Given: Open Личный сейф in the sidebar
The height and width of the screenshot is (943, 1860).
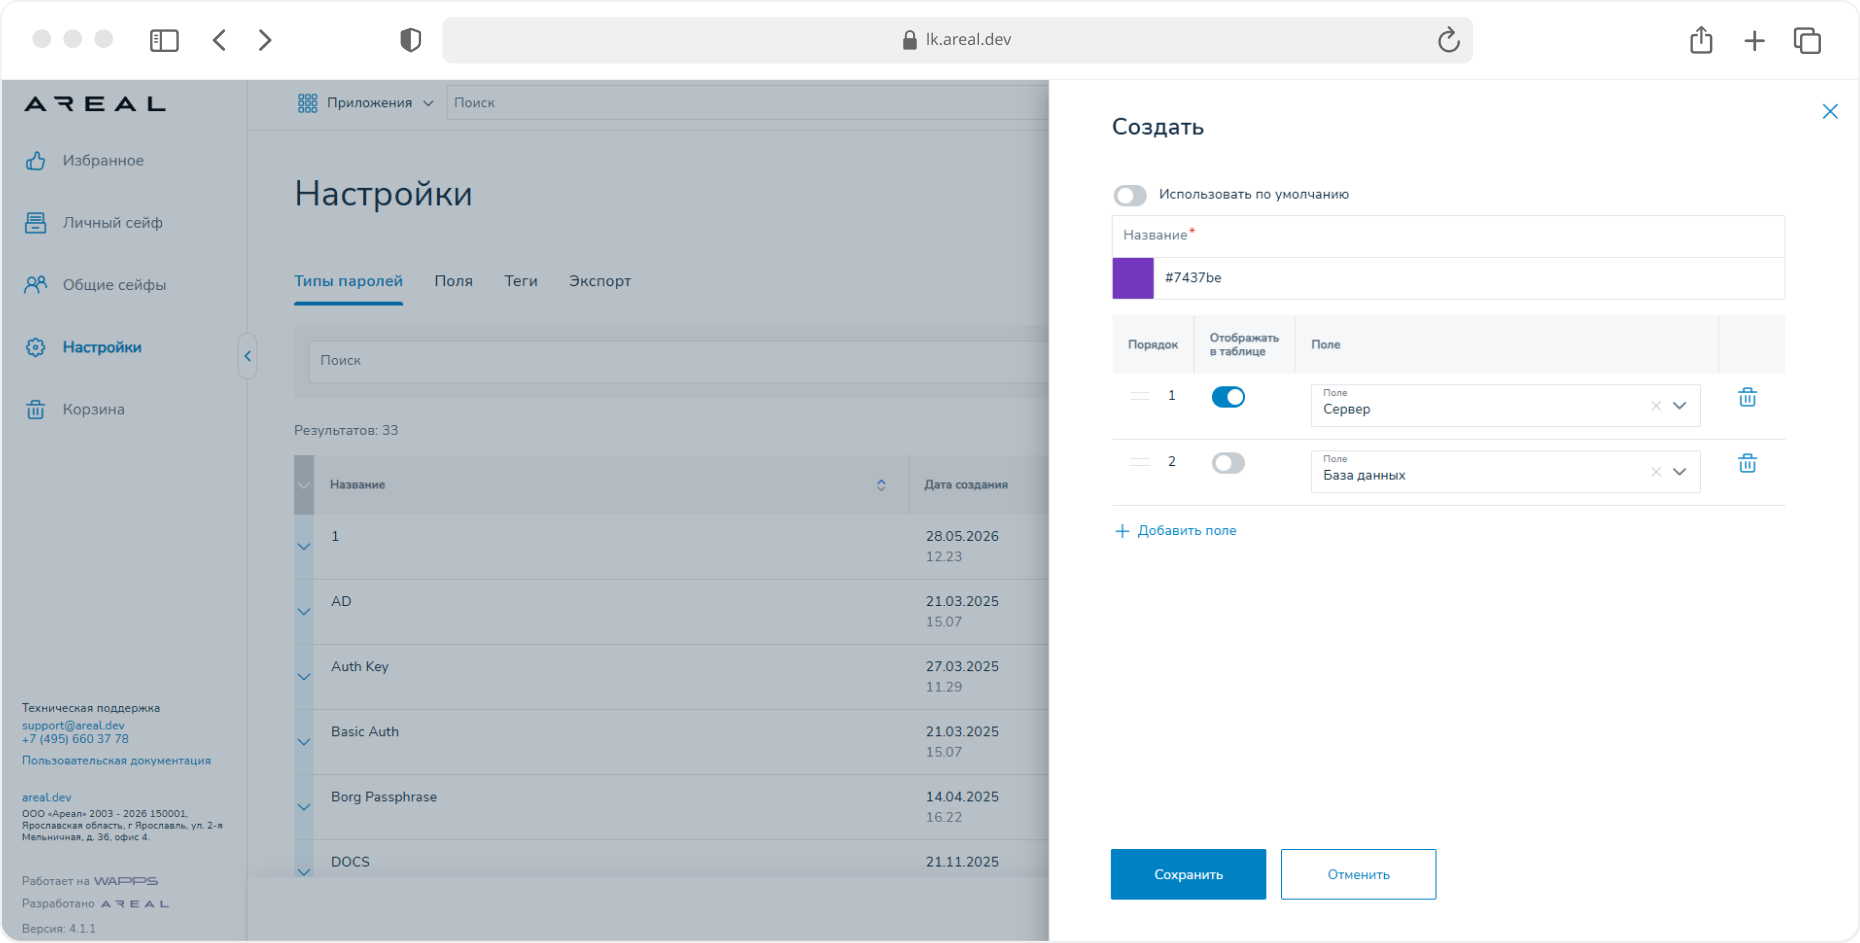Looking at the screenshot, I should pos(113,223).
